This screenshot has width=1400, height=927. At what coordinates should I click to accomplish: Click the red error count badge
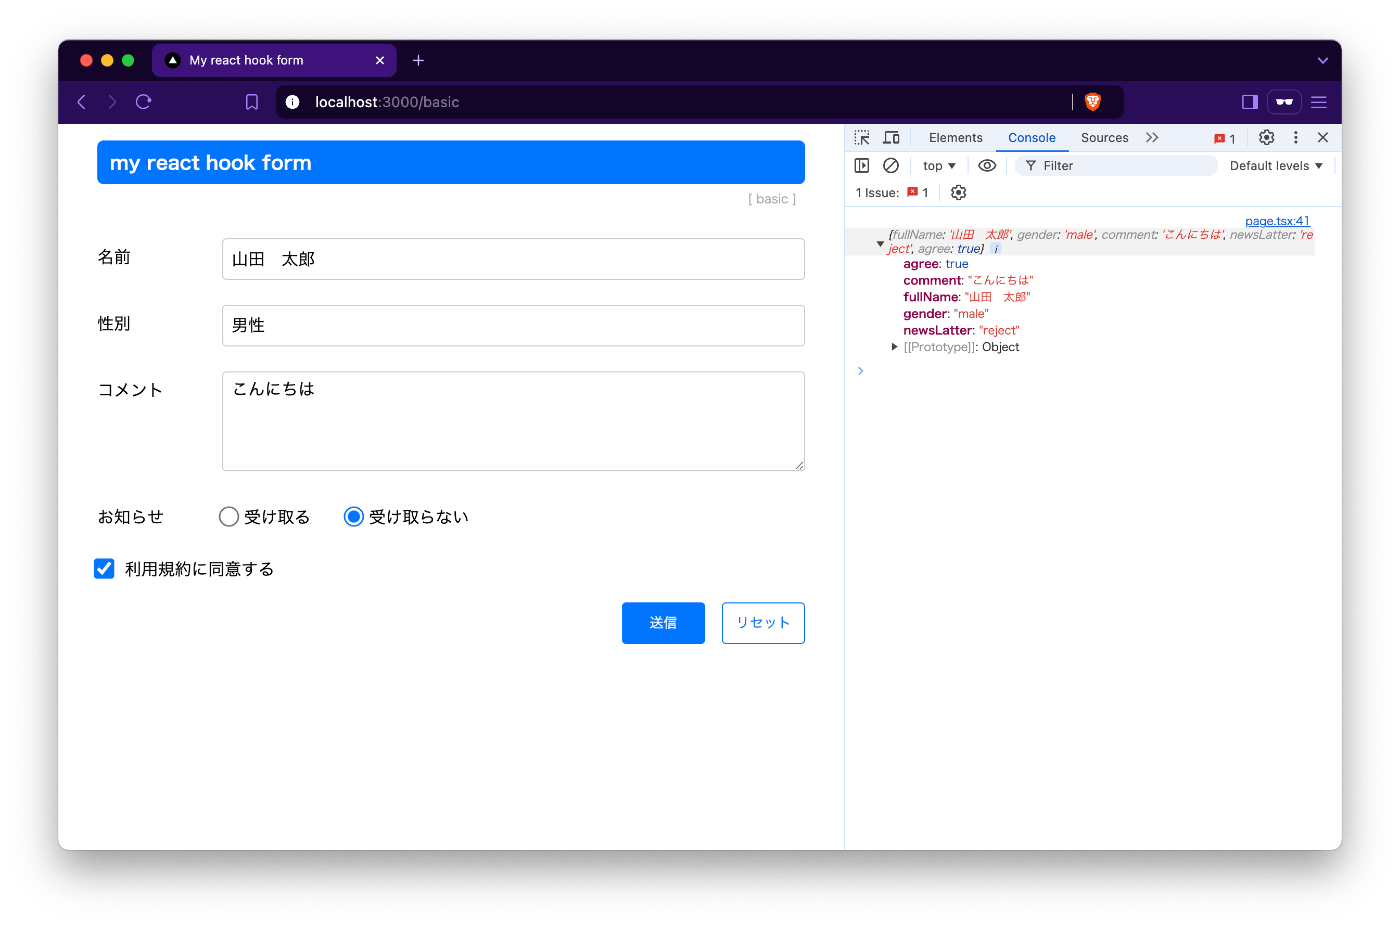coord(1225,139)
